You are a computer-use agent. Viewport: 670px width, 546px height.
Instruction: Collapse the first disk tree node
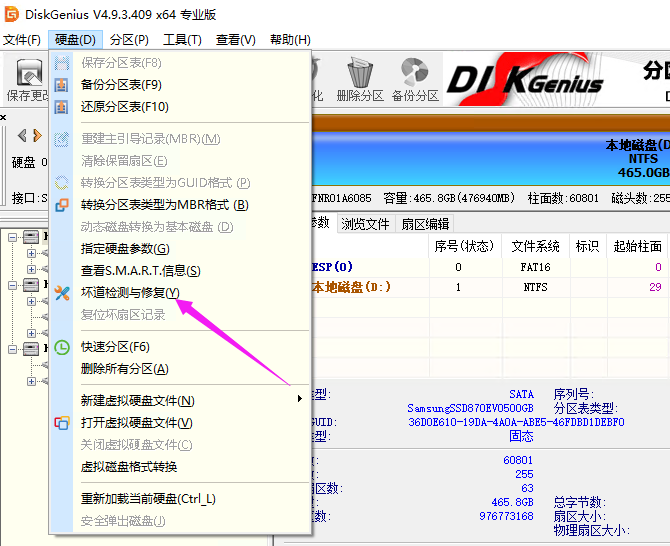tap(12, 237)
